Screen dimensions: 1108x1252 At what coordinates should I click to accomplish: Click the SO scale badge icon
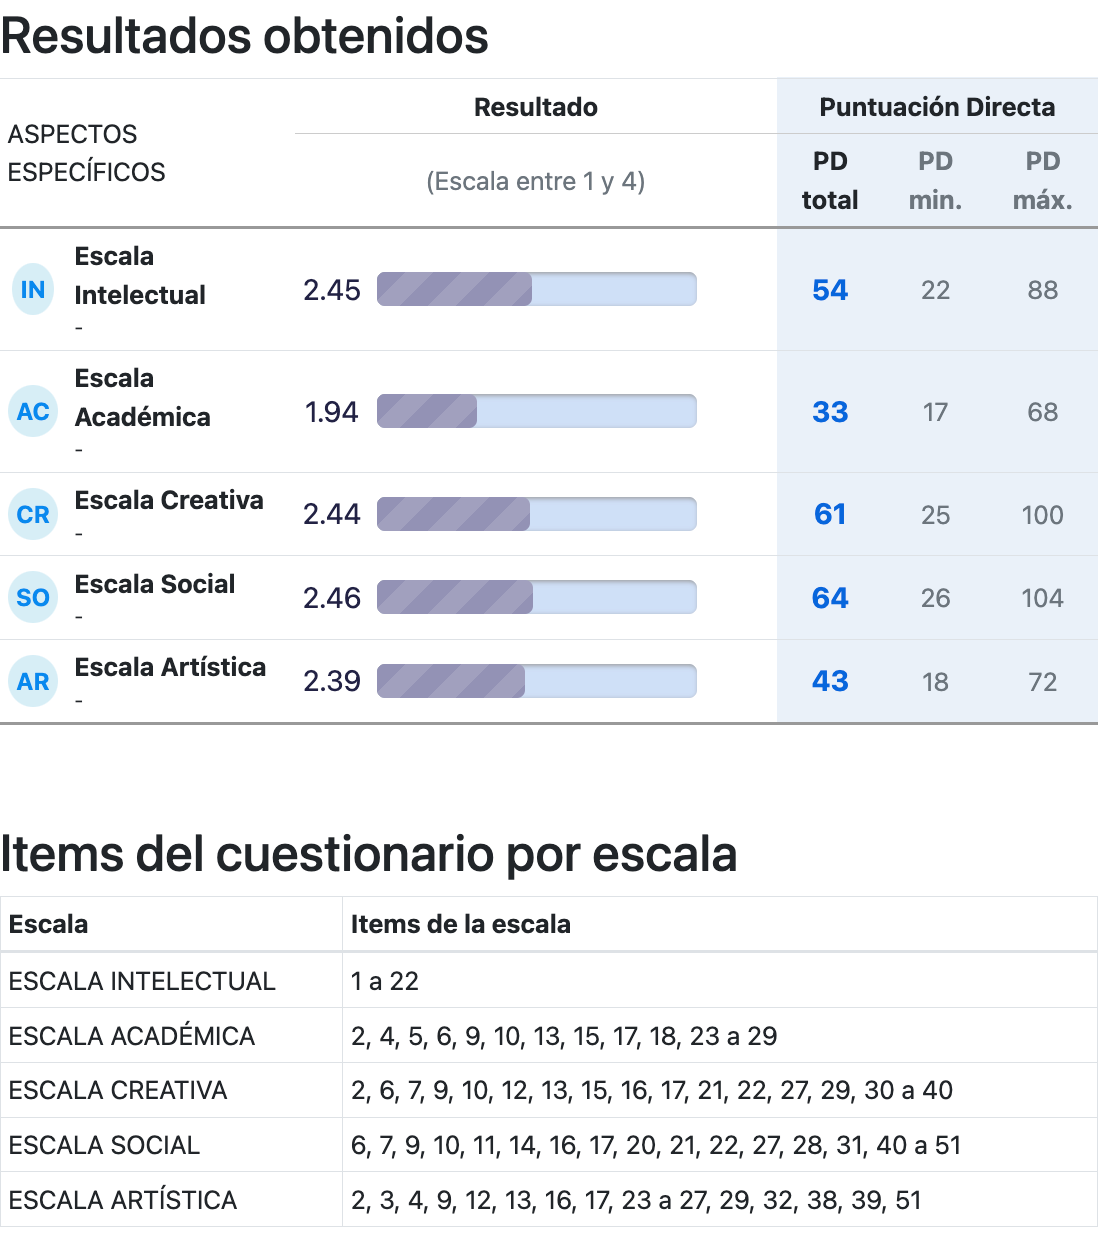coord(33,598)
